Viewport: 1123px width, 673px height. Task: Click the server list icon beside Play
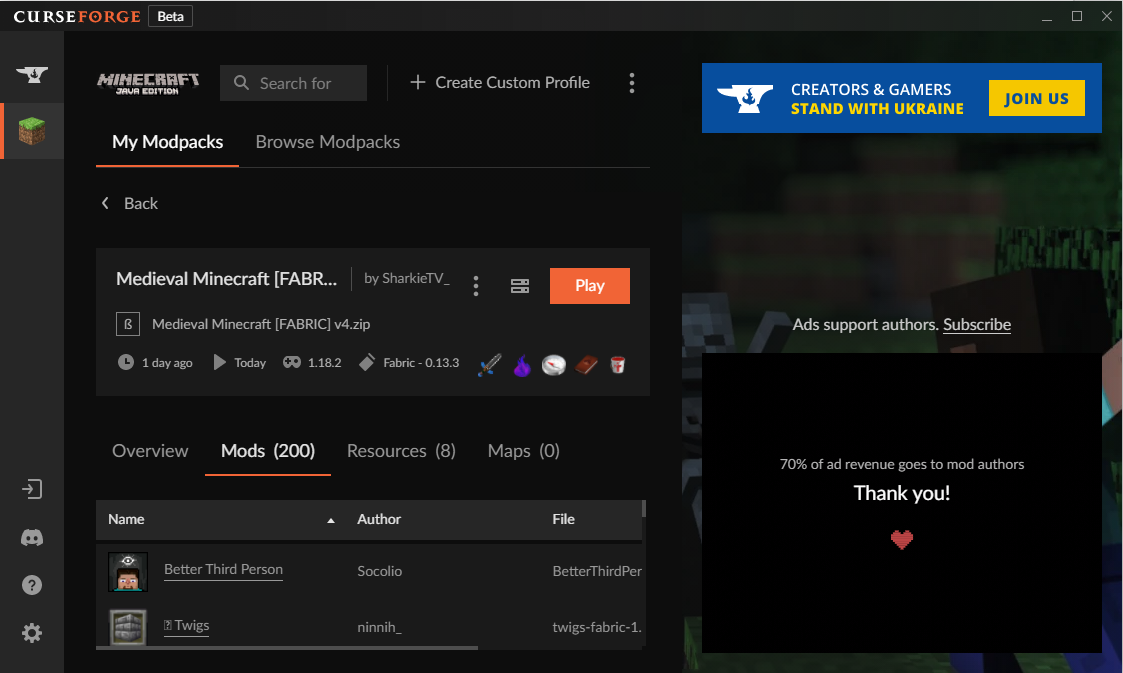(520, 286)
